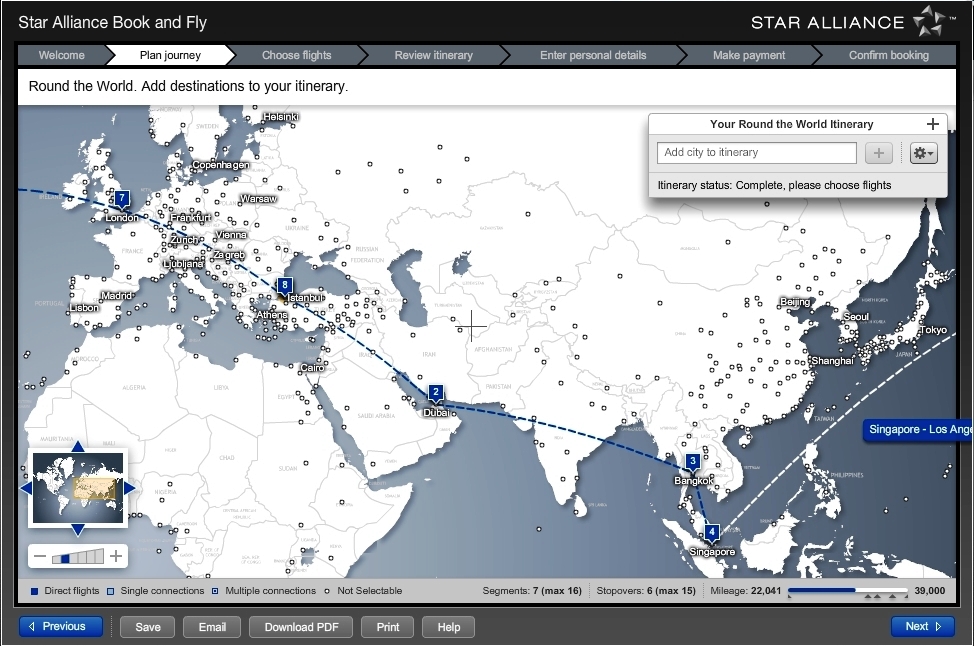Click the Help button
This screenshot has height=646, width=974.
point(448,627)
